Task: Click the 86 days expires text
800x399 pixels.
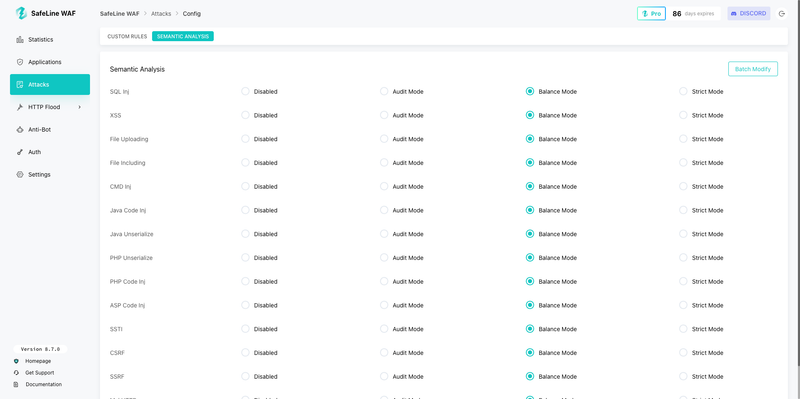Action: point(693,14)
